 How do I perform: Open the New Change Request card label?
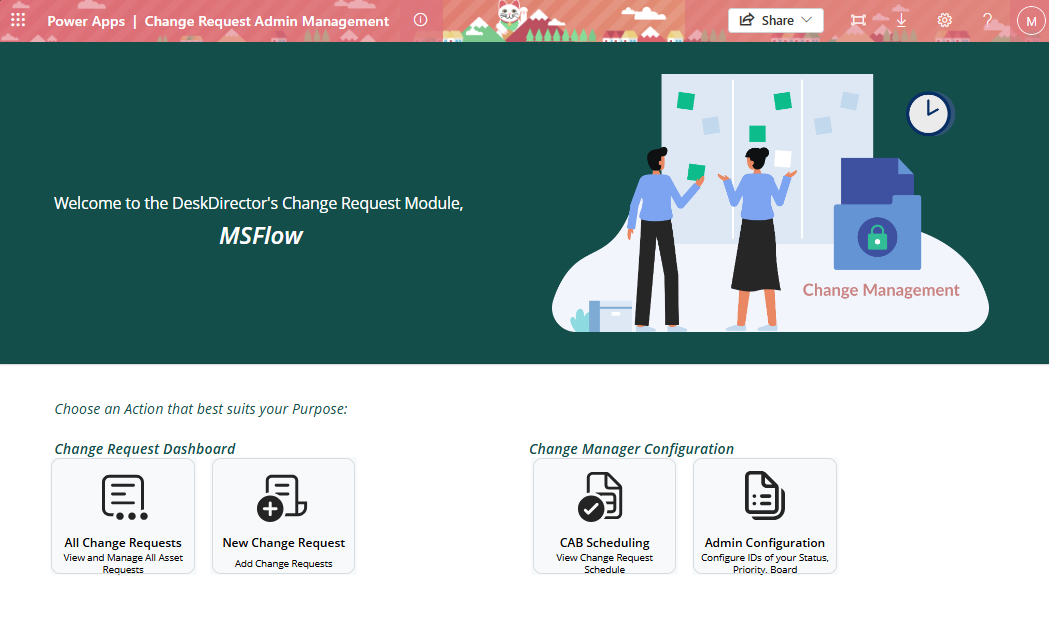[284, 543]
